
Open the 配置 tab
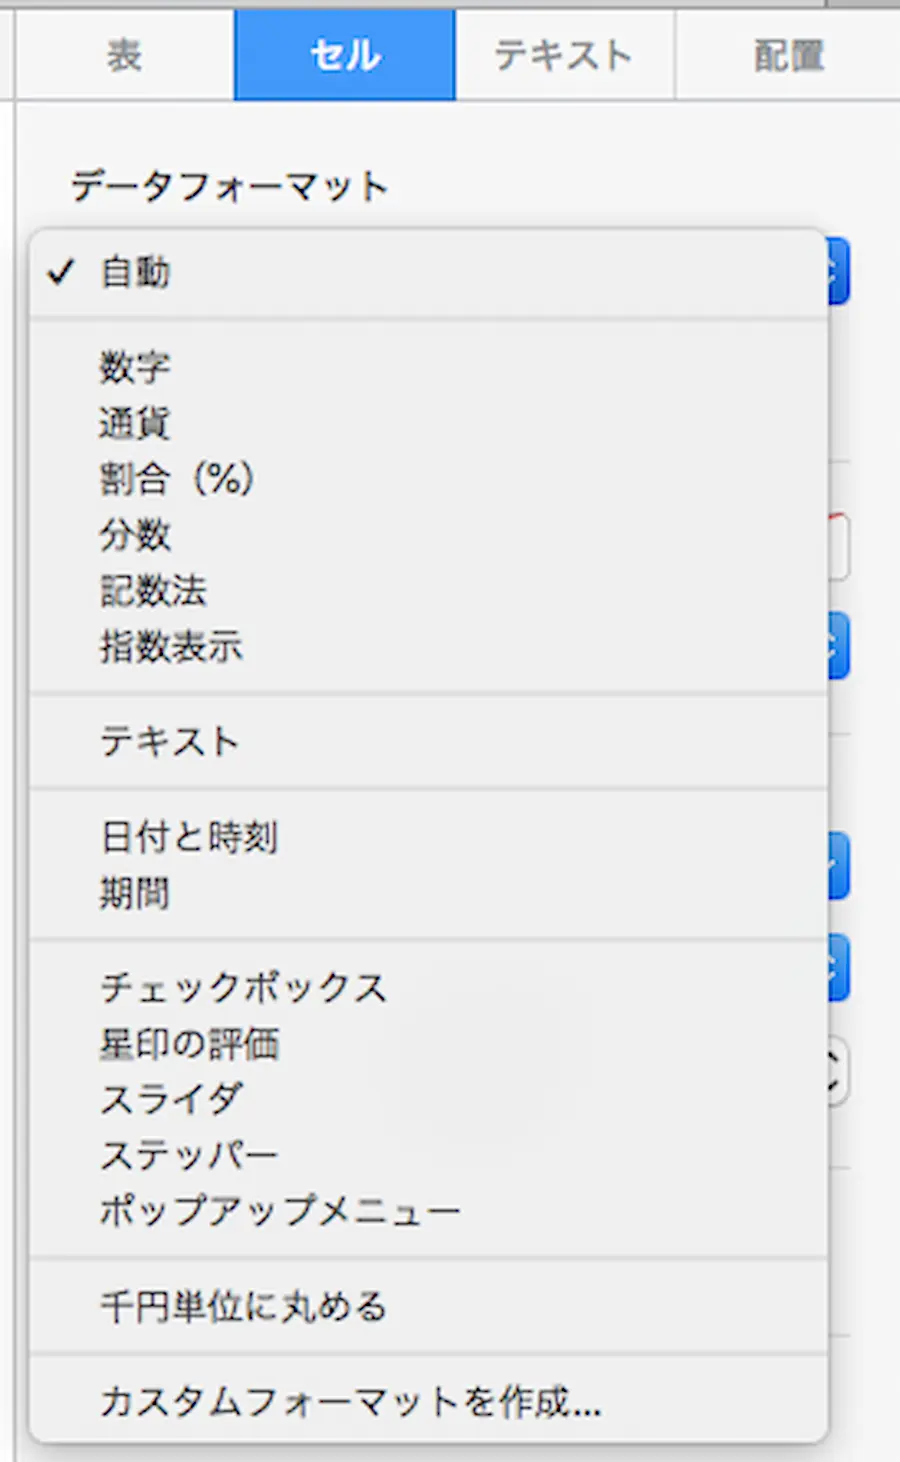point(788,56)
